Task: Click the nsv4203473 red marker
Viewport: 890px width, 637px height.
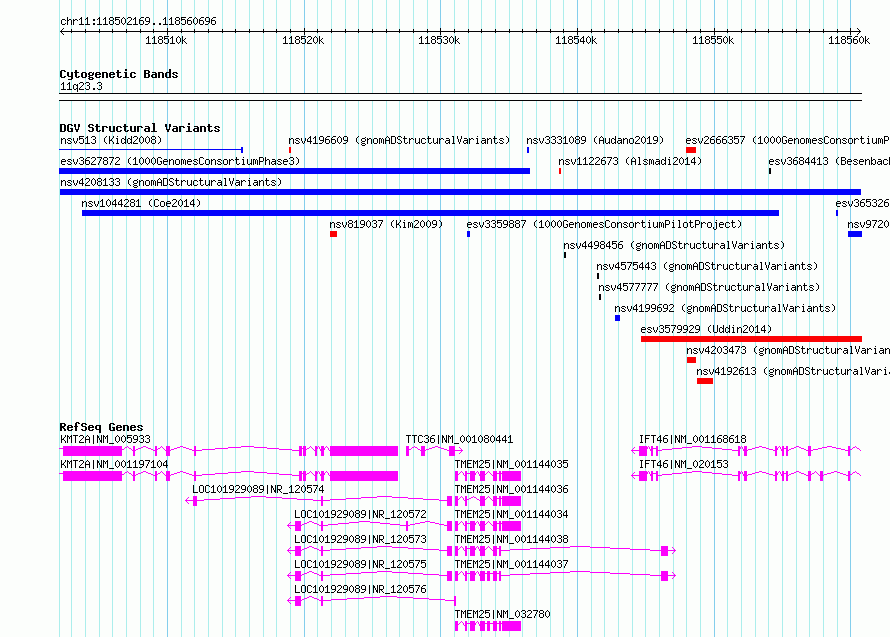Action: tap(691, 360)
